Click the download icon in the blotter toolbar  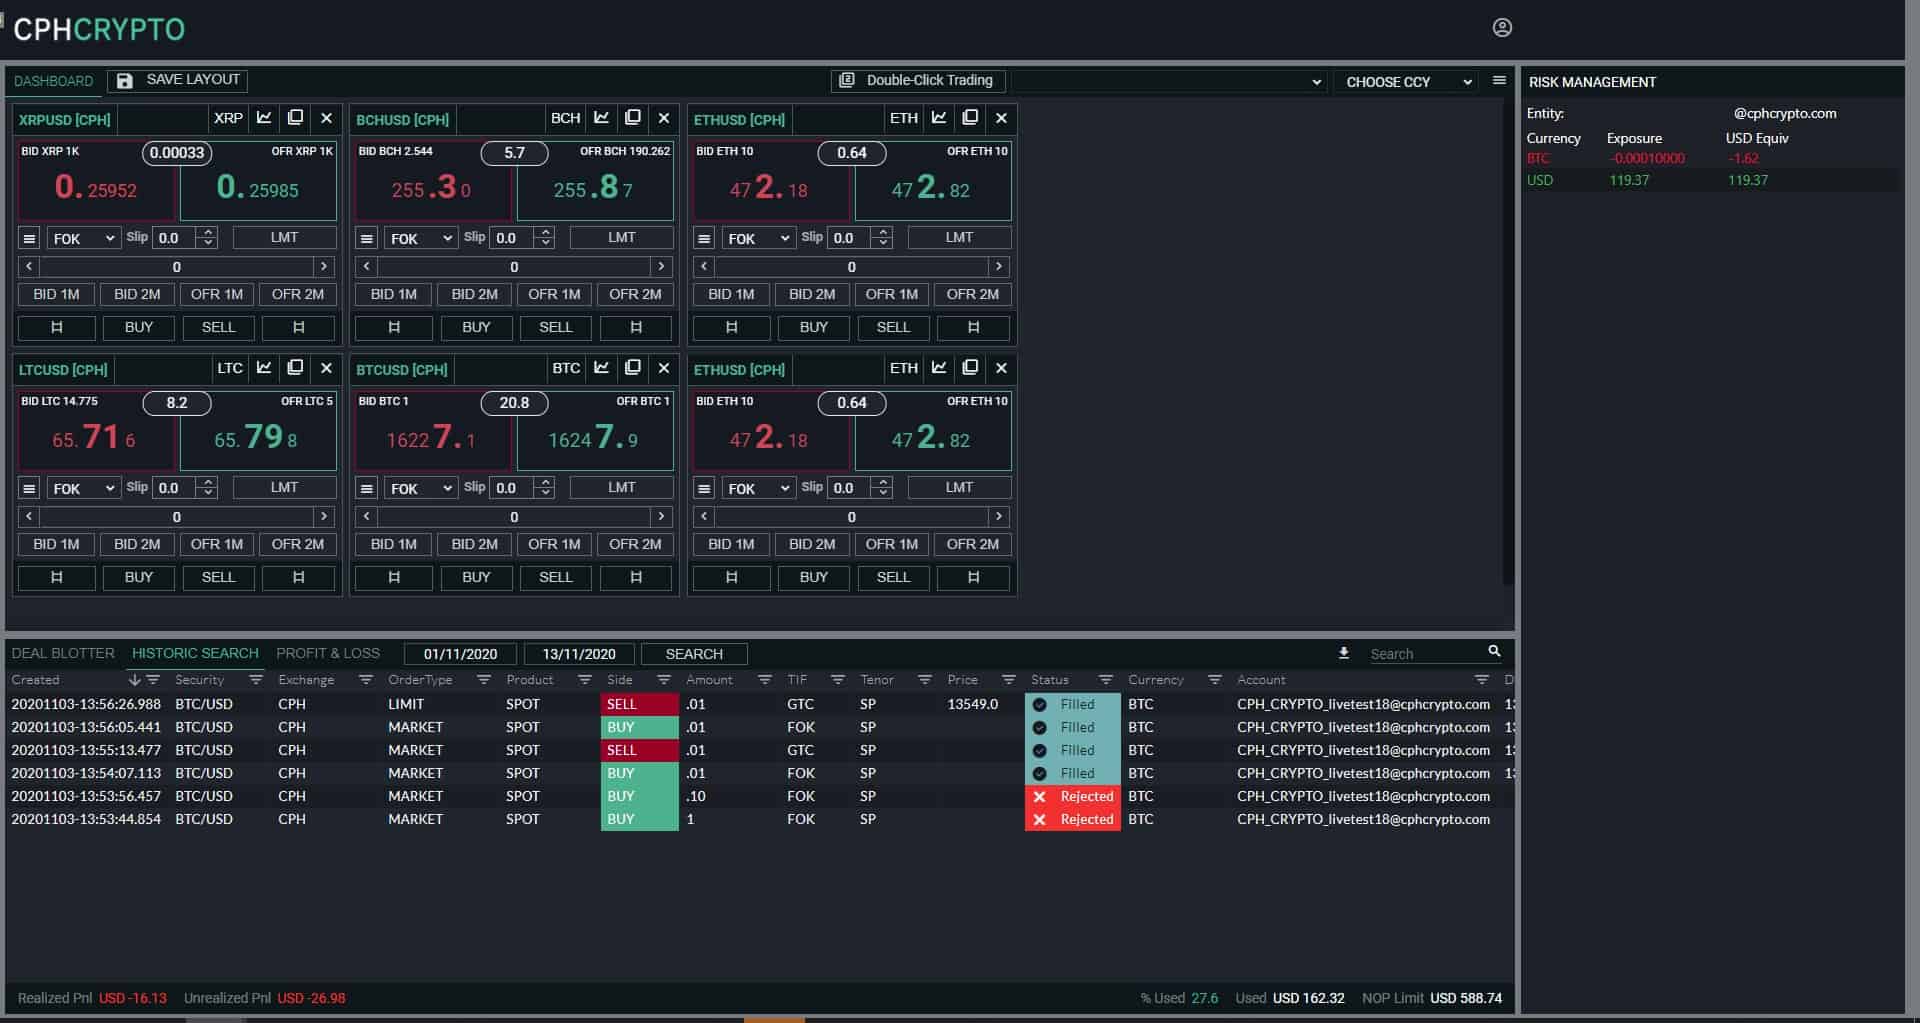click(1343, 652)
